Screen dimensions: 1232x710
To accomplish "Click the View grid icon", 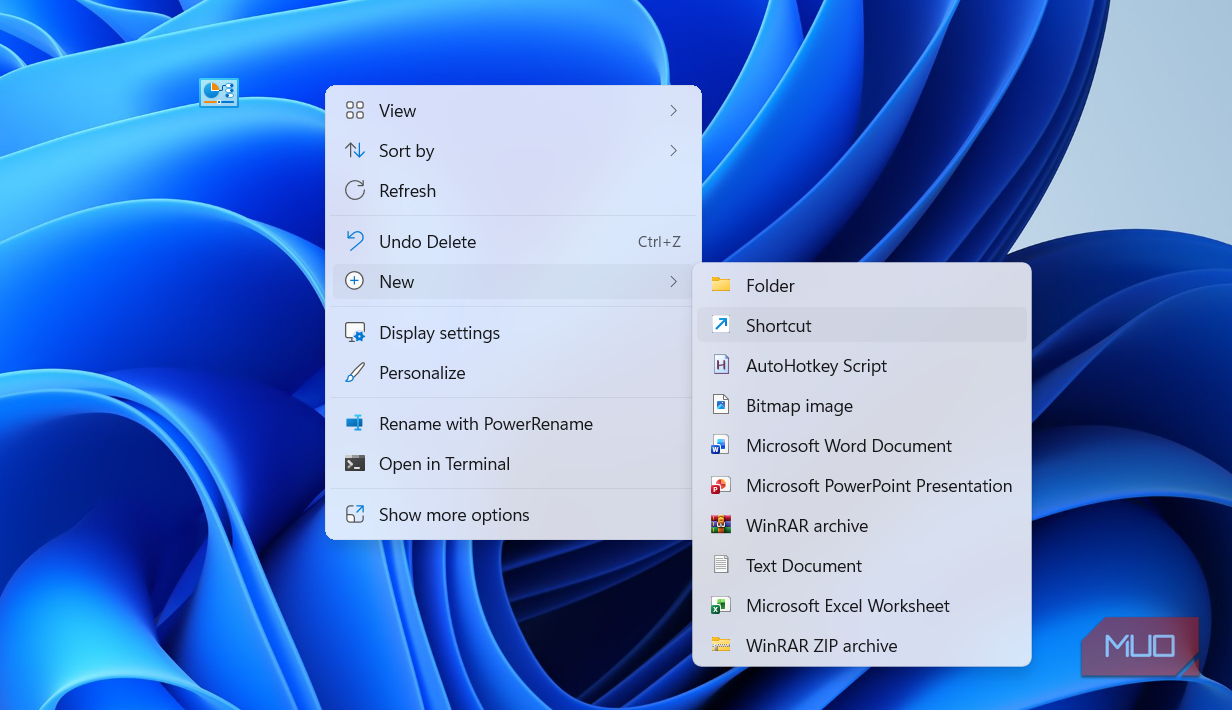I will click(355, 110).
